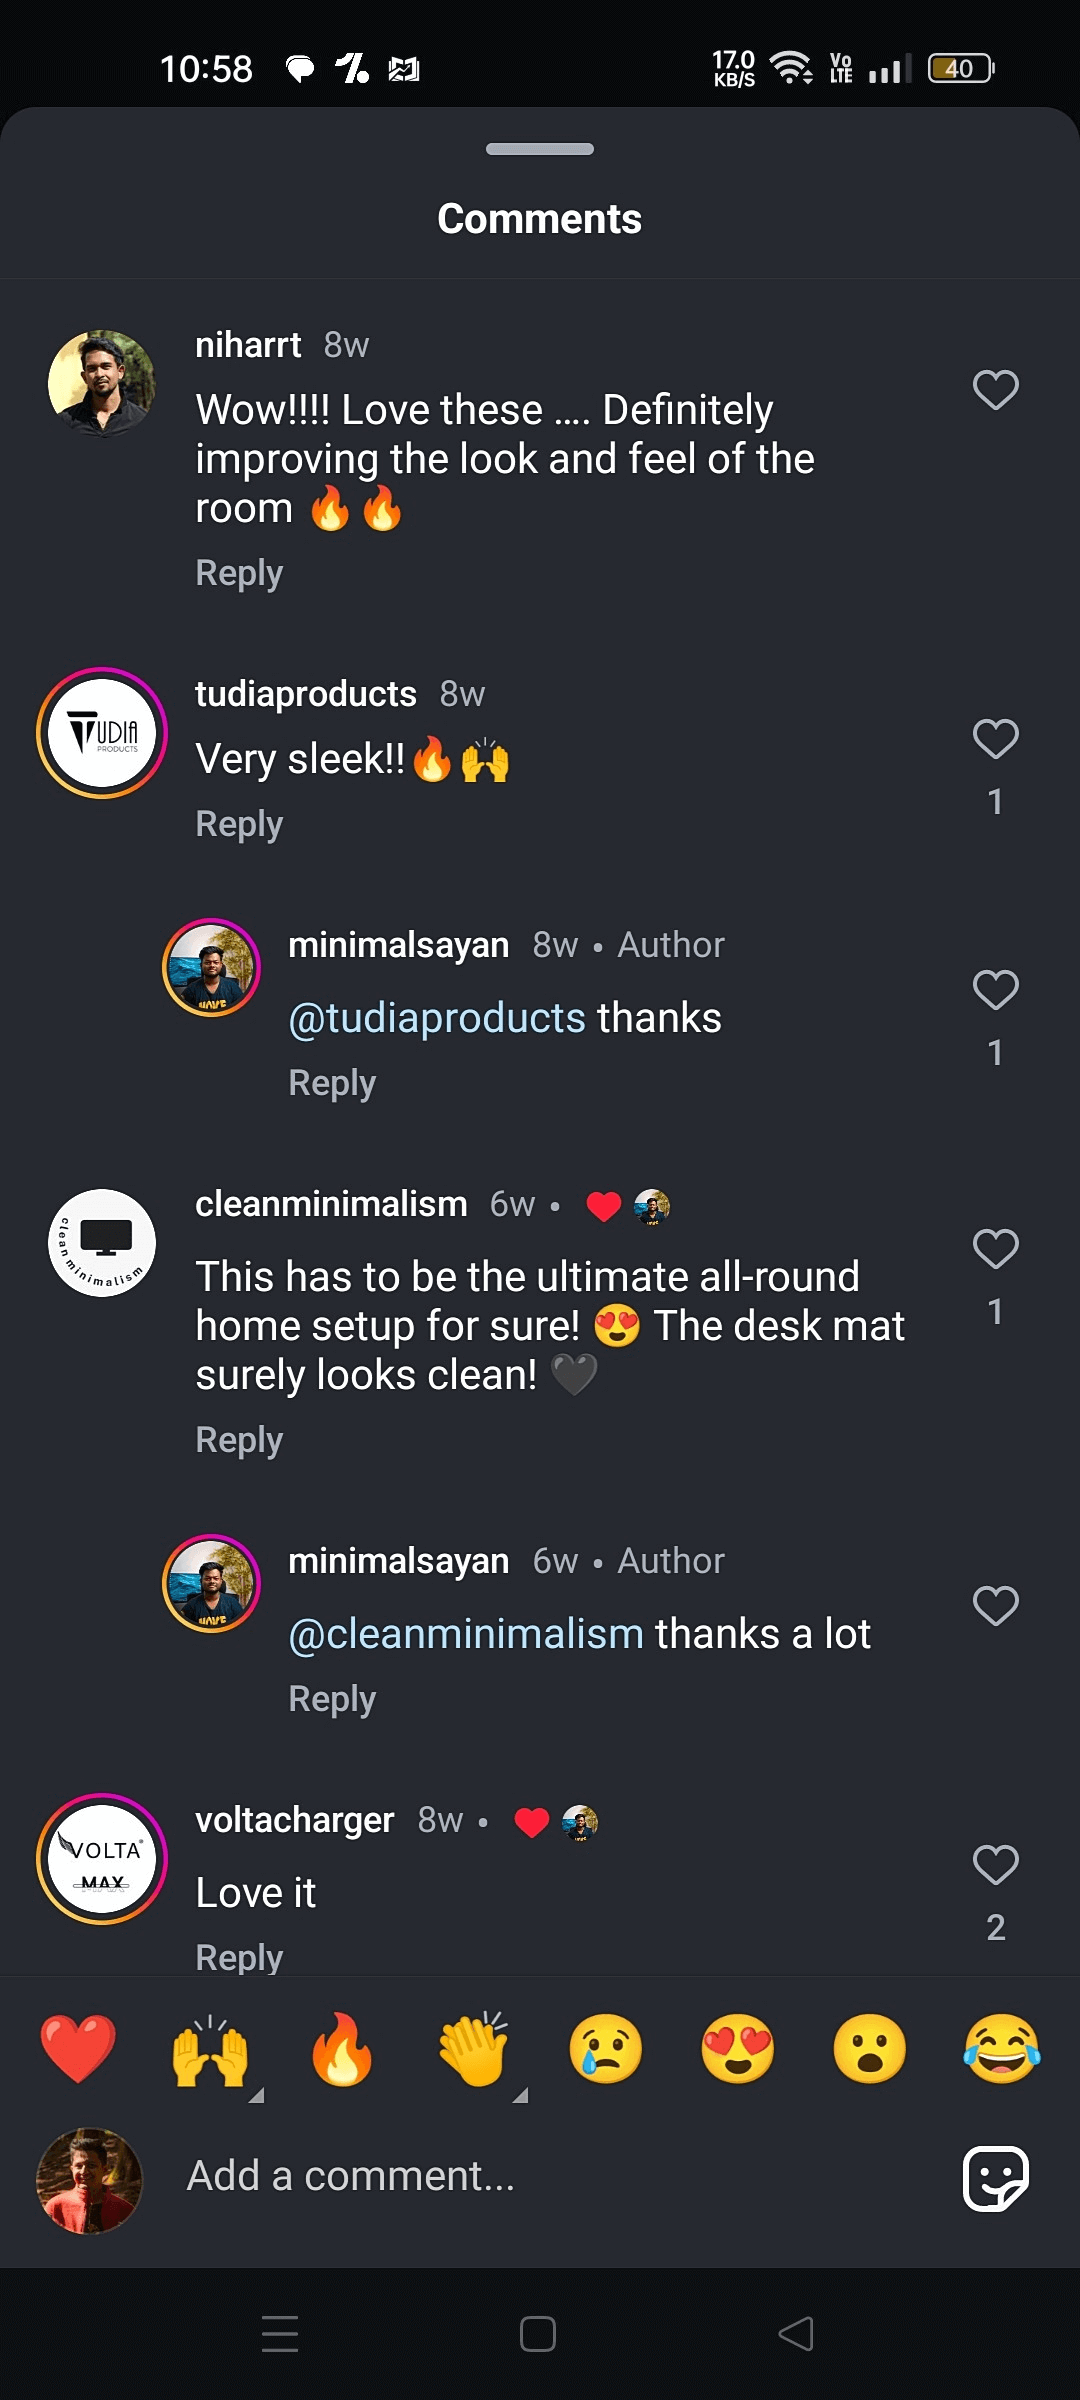This screenshot has height=2400, width=1080.
Task: Expand raised hands emoji skin tone options
Action: pos(256,2095)
